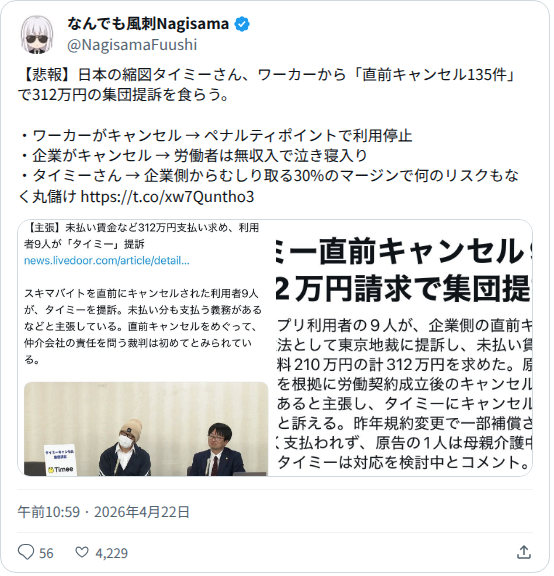Image resolution: width=554 pixels, height=576 pixels.
Task: Click the blue verified badge
Action: coord(242,24)
